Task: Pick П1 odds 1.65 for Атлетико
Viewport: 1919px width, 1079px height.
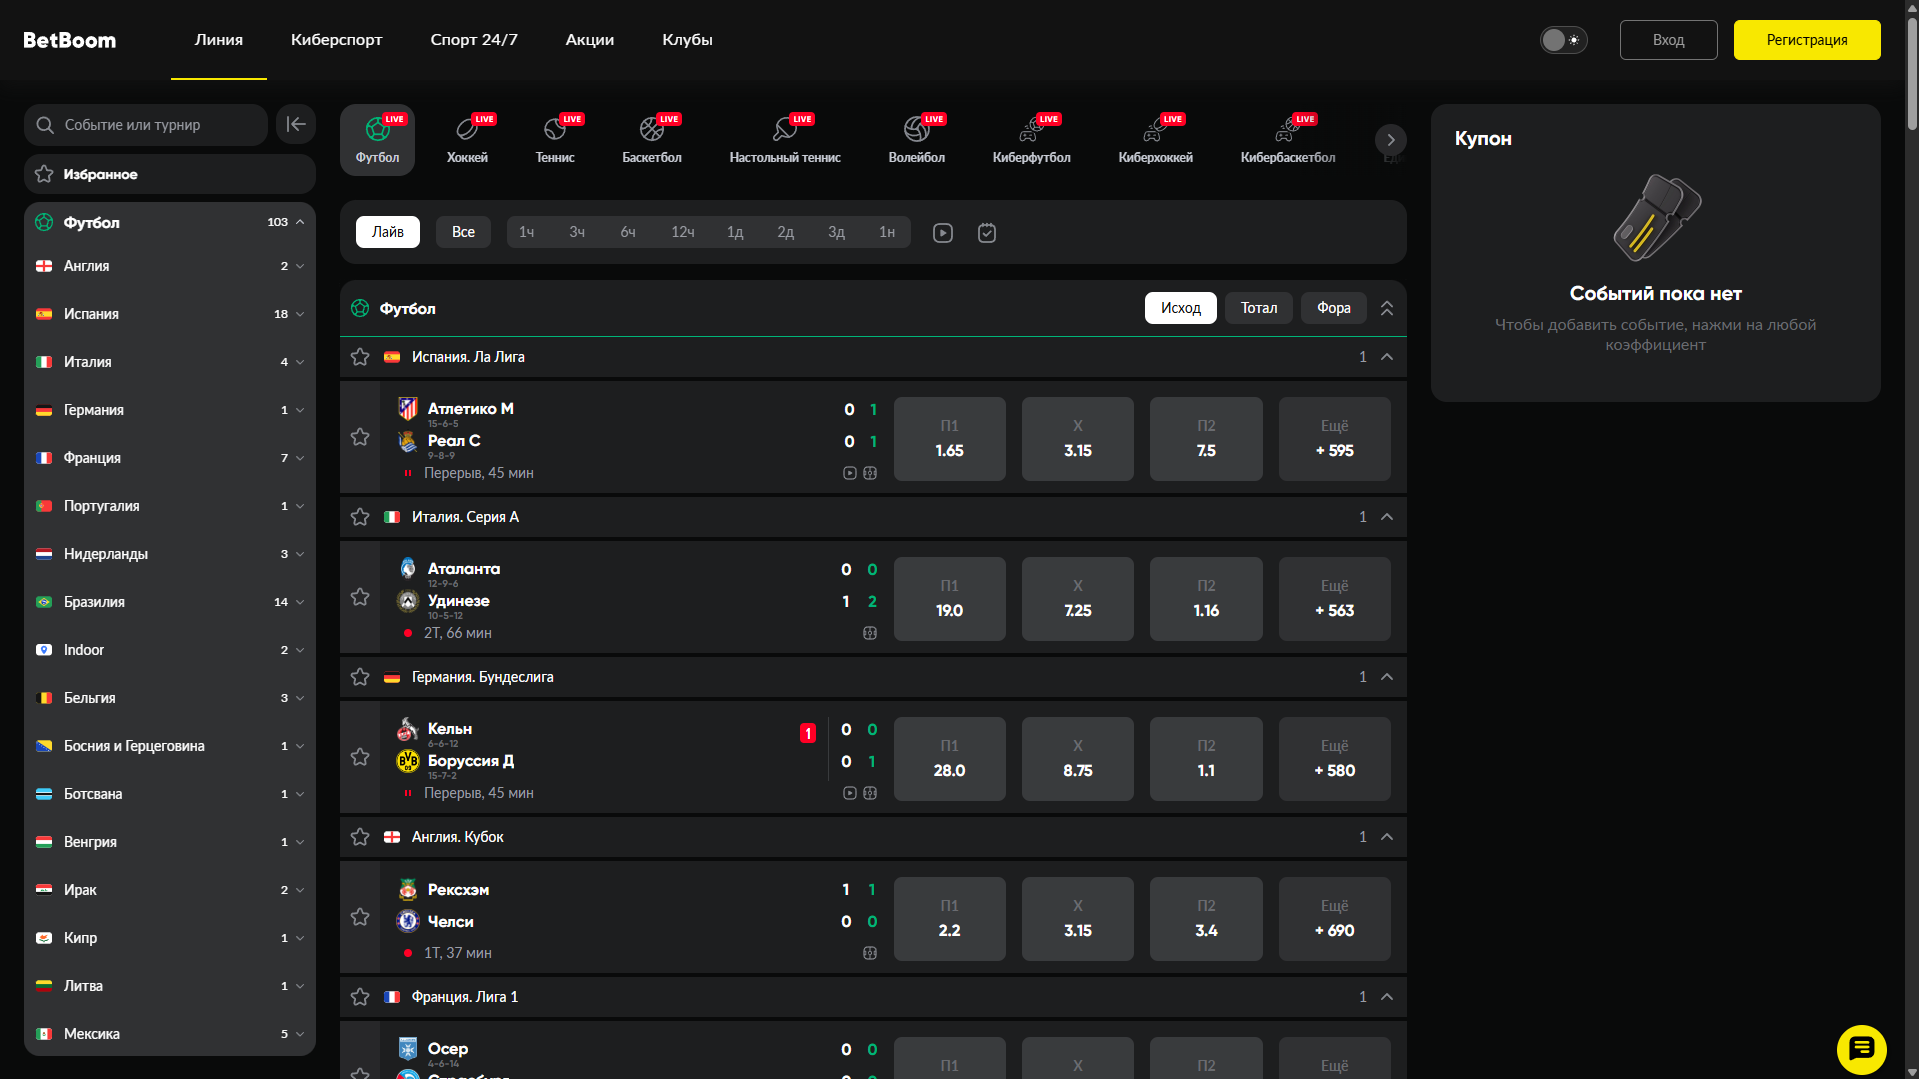Action: (x=949, y=439)
